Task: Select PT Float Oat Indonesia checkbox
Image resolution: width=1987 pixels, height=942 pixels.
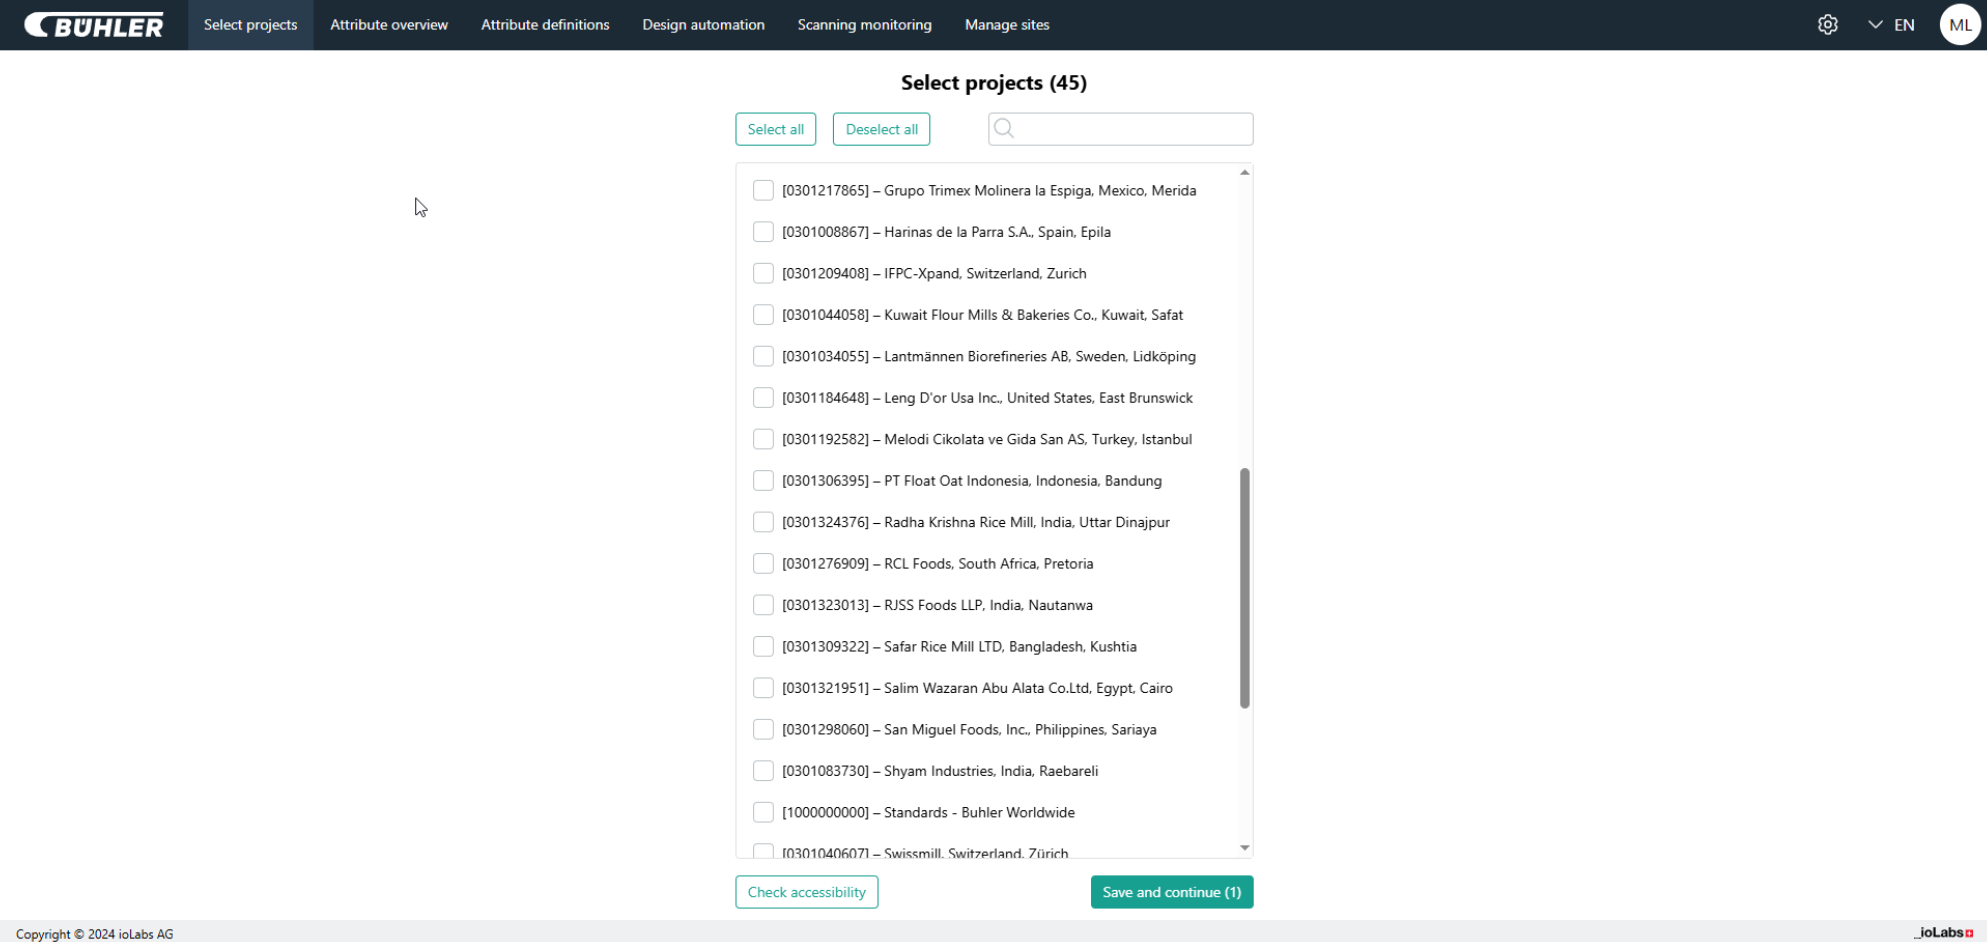Action: [763, 481]
